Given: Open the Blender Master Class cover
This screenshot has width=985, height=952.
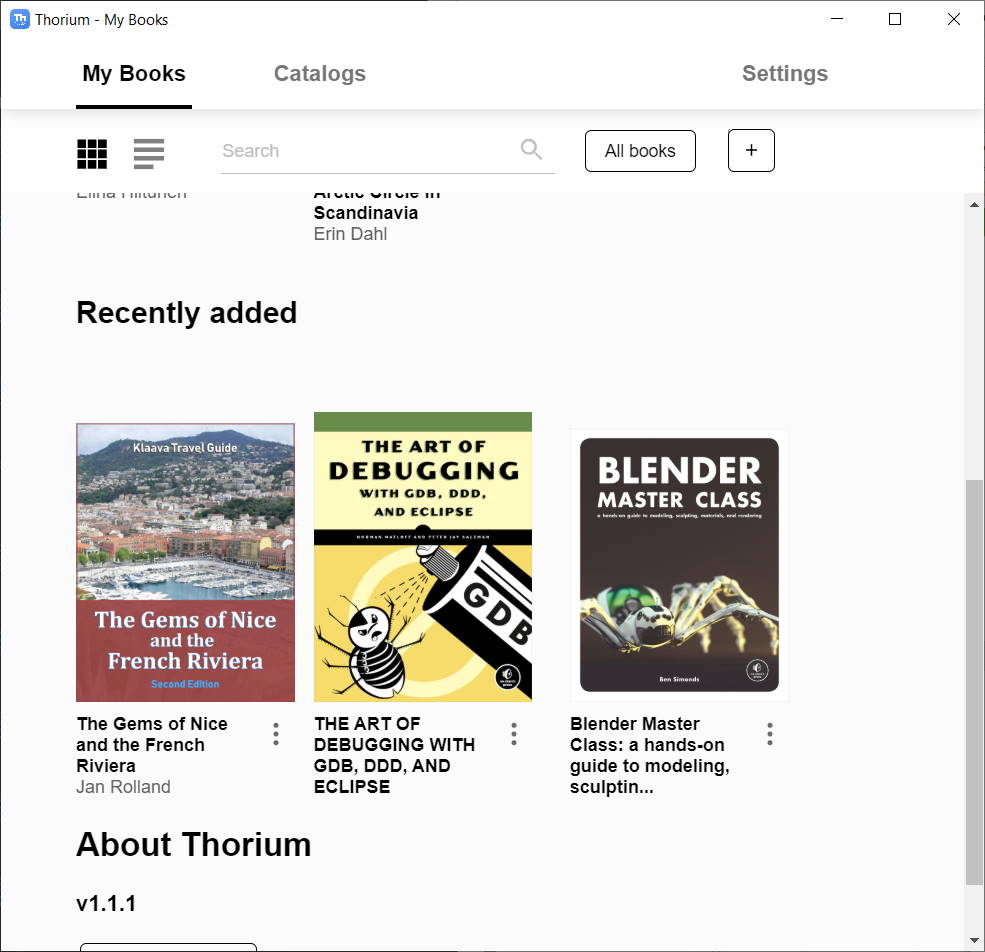Looking at the screenshot, I should coord(679,565).
